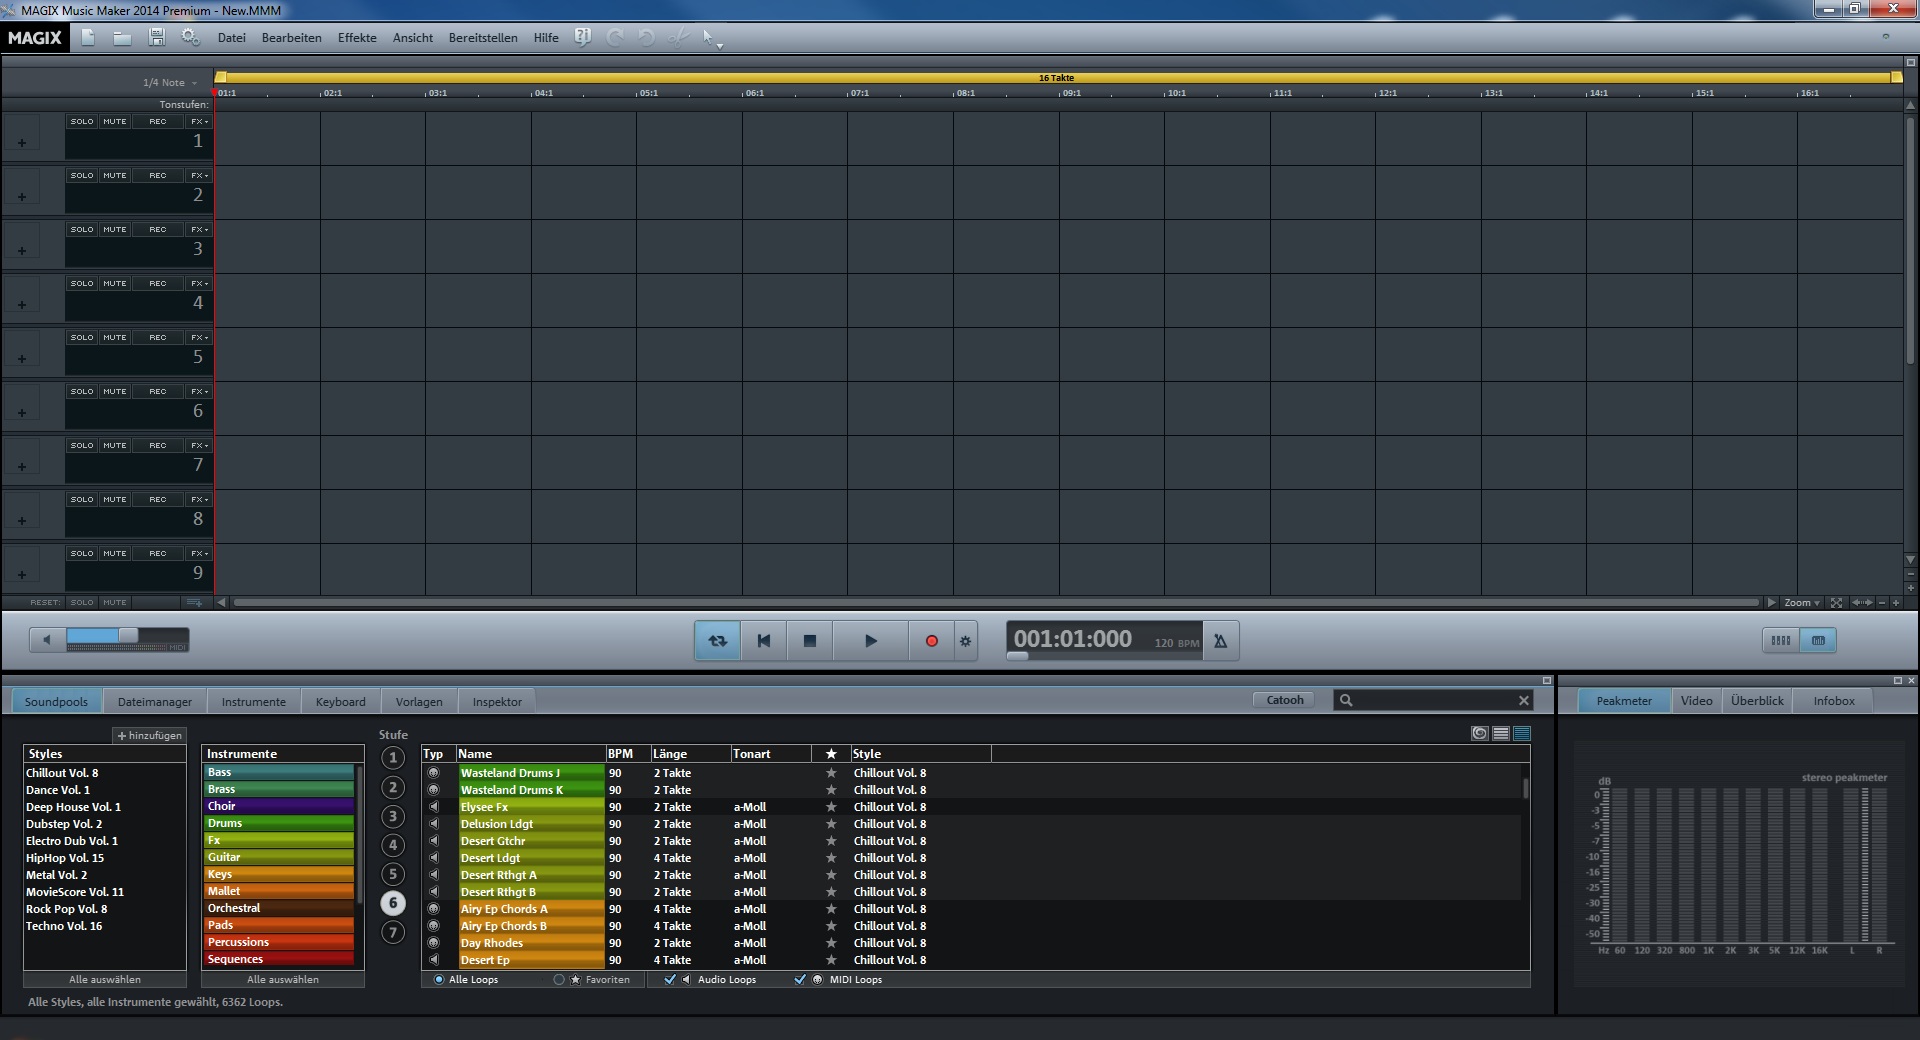Click the 120 BPM tempo field

coord(1177,643)
